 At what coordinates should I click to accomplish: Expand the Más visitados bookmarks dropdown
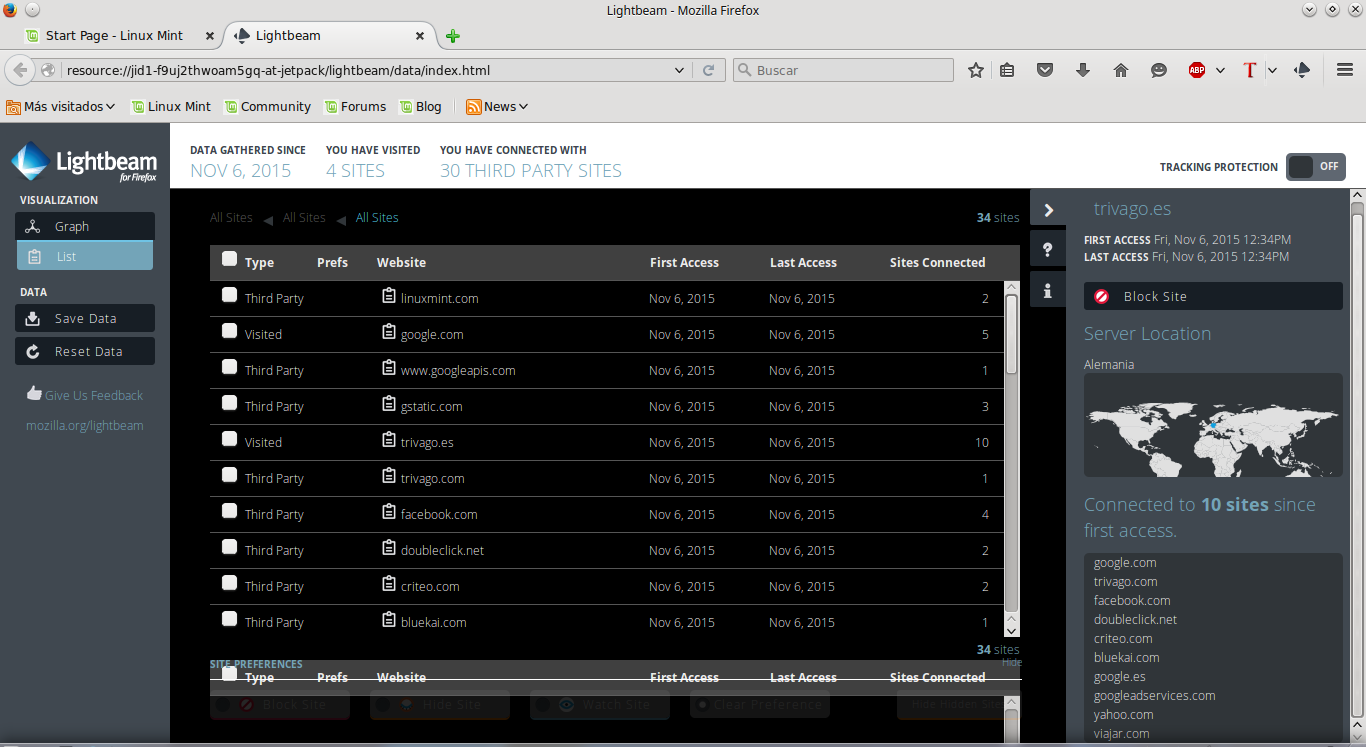pos(61,106)
